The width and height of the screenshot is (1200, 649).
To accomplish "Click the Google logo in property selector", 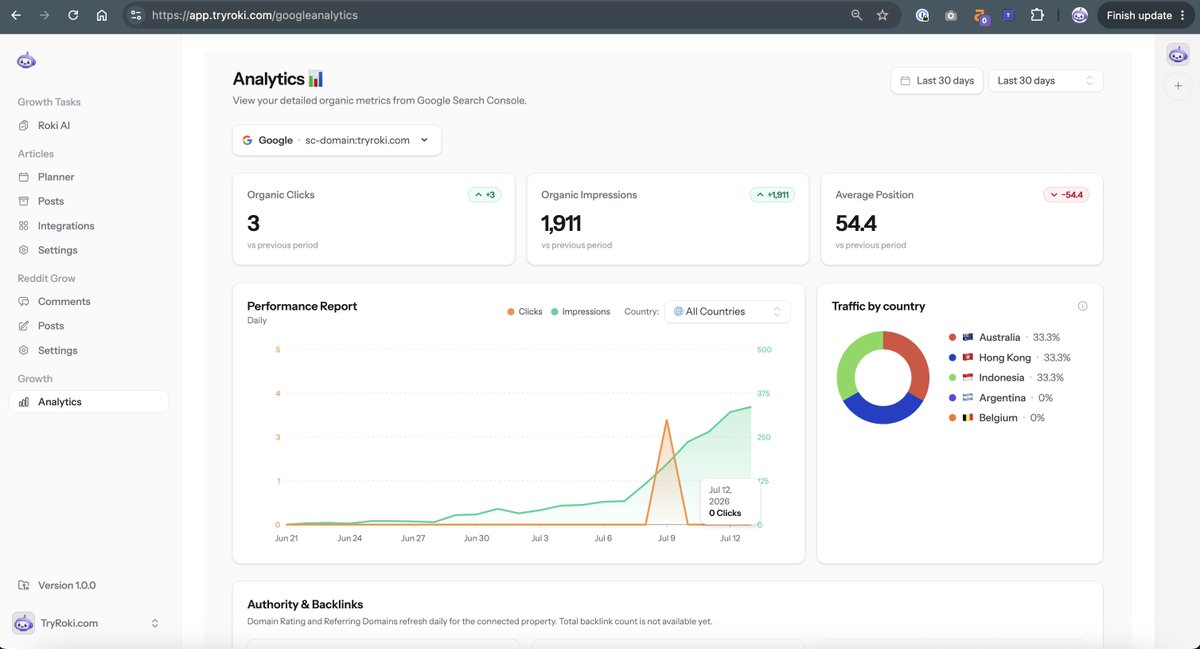I will coord(247,140).
